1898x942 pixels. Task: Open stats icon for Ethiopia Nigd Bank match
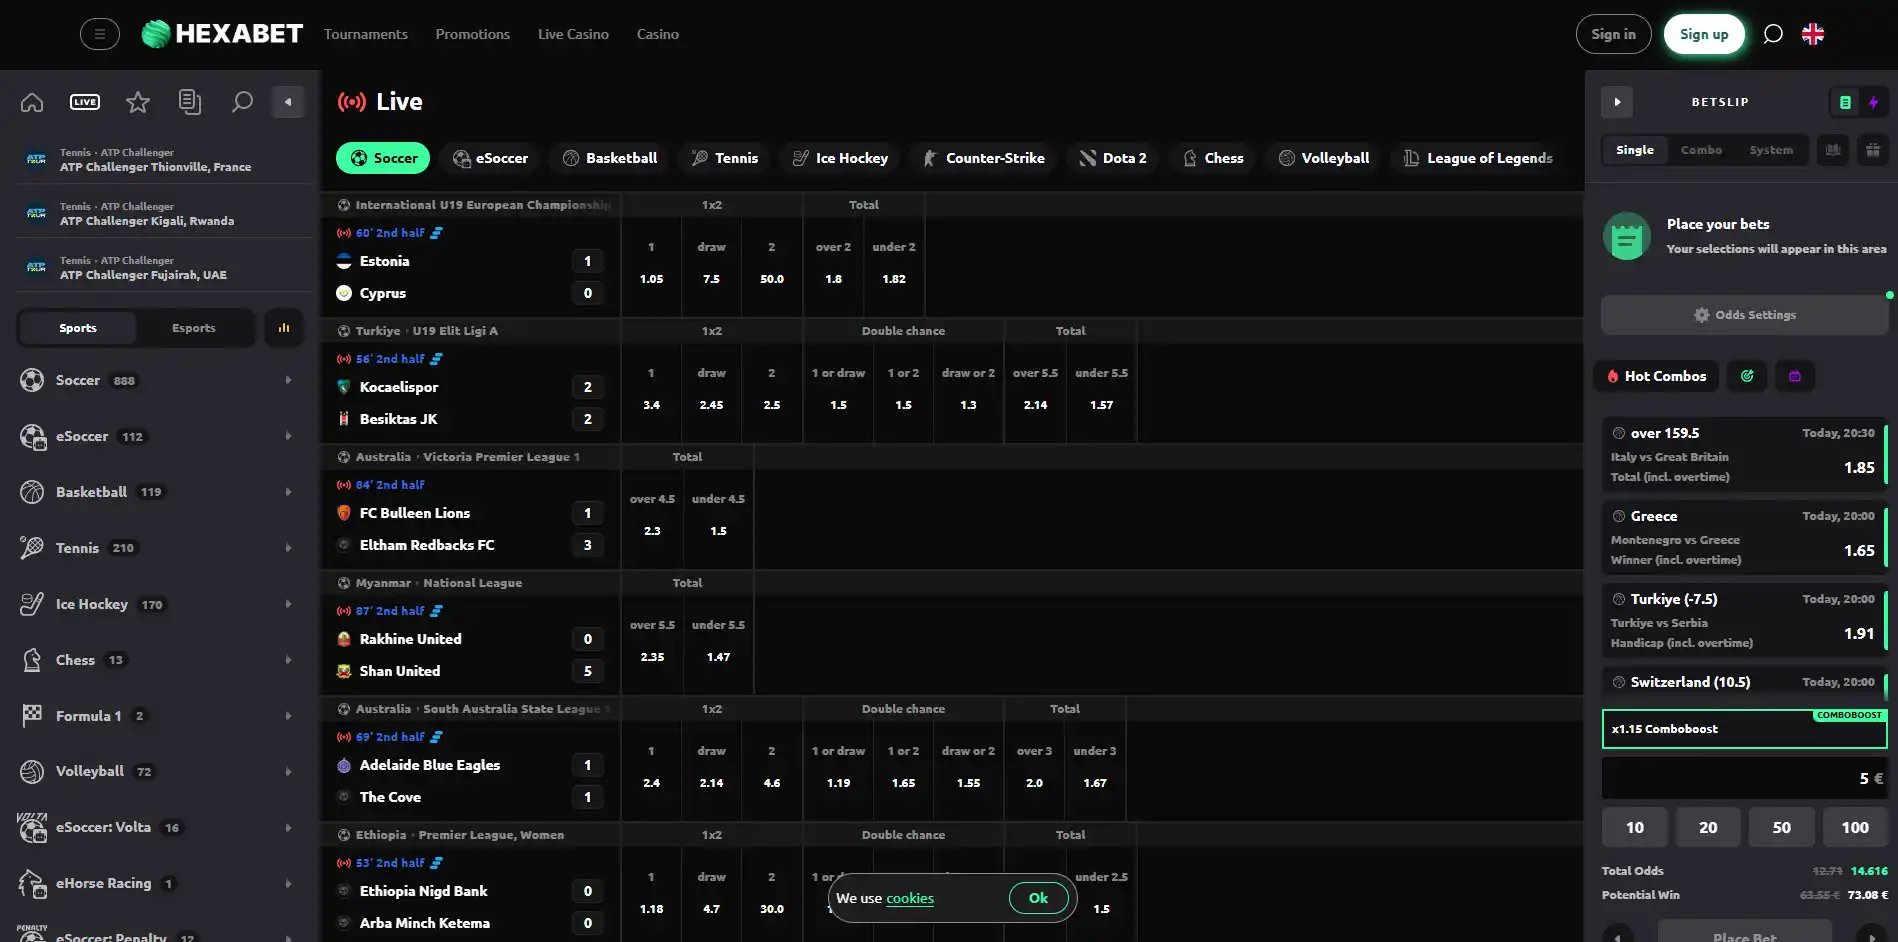(x=436, y=863)
